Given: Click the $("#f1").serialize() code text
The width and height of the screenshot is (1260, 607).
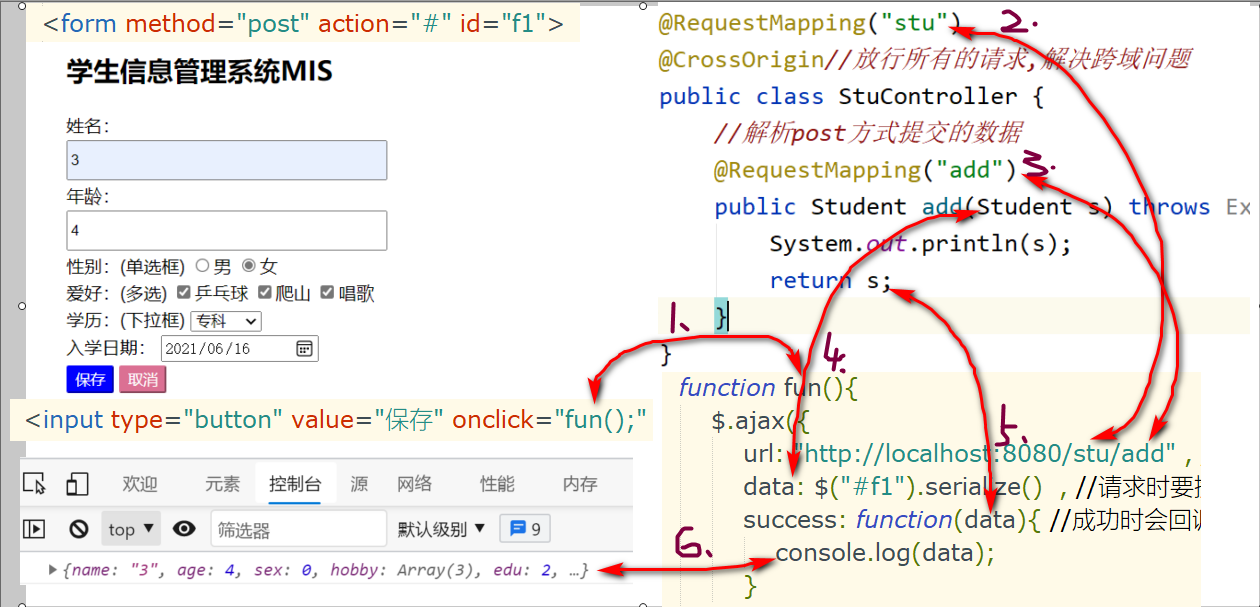Looking at the screenshot, I should (x=929, y=488).
